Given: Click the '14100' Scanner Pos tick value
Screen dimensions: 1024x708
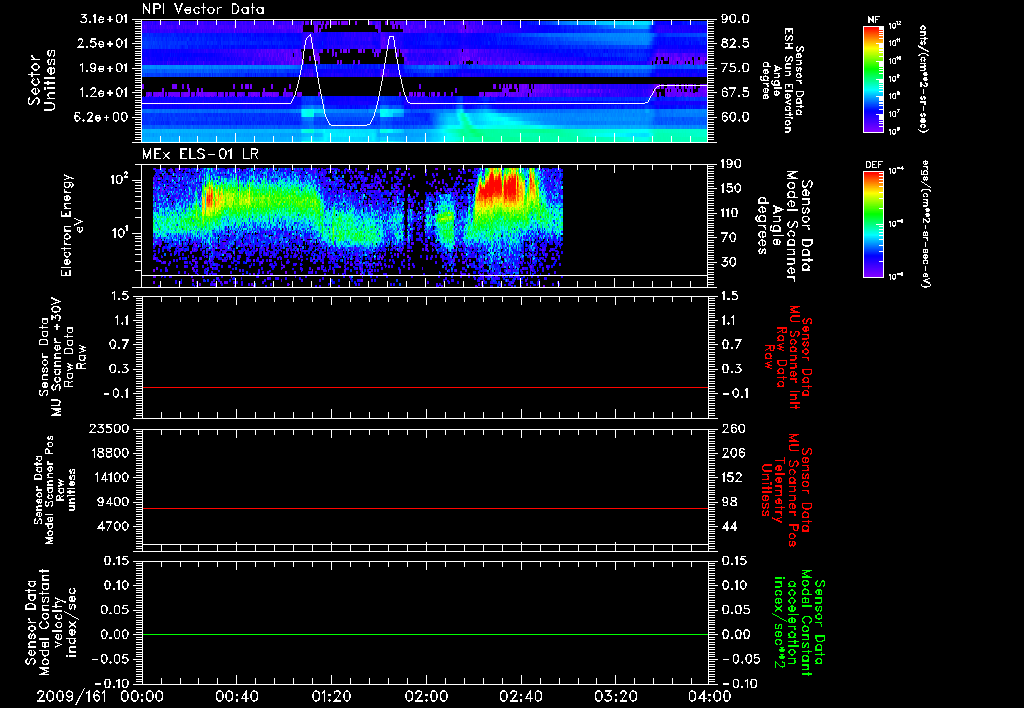Looking at the screenshot, I should pos(110,477).
